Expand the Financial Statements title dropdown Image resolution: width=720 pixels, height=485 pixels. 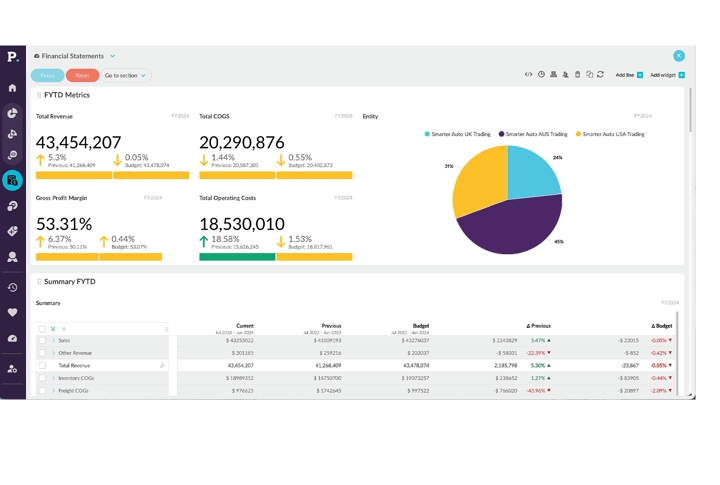tap(113, 56)
